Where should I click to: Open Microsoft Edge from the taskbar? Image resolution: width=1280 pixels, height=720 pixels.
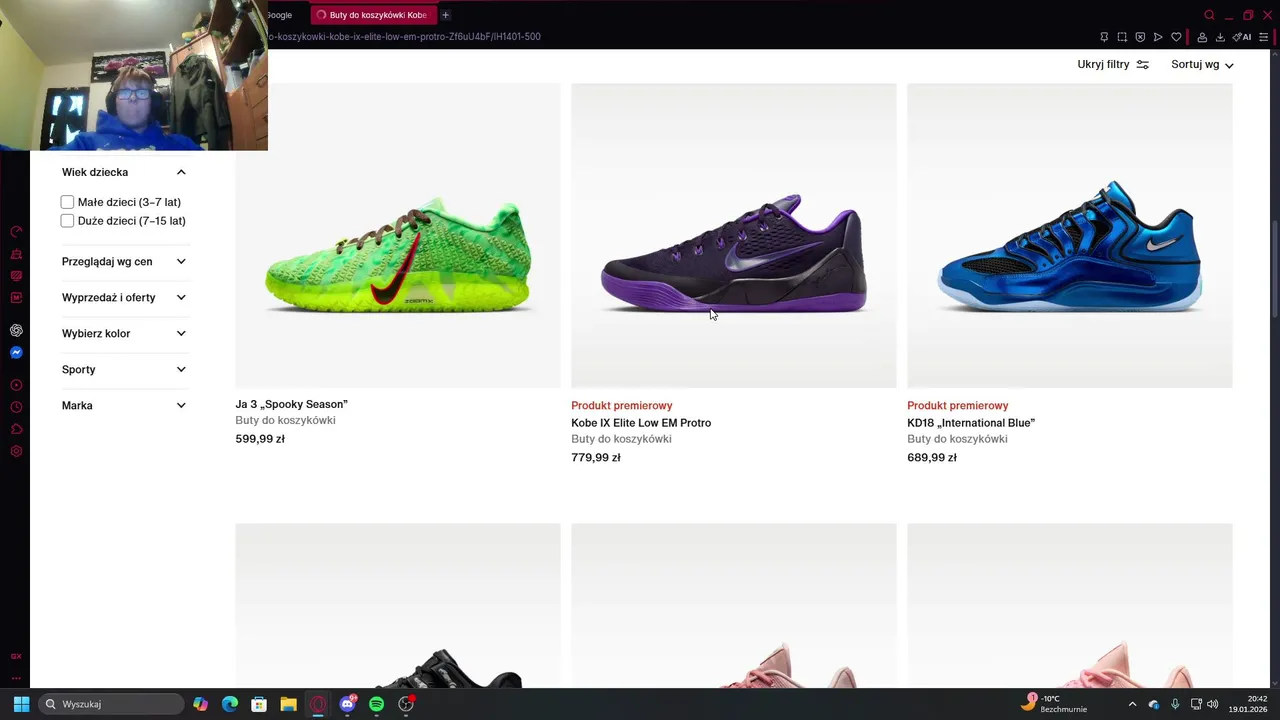point(230,704)
